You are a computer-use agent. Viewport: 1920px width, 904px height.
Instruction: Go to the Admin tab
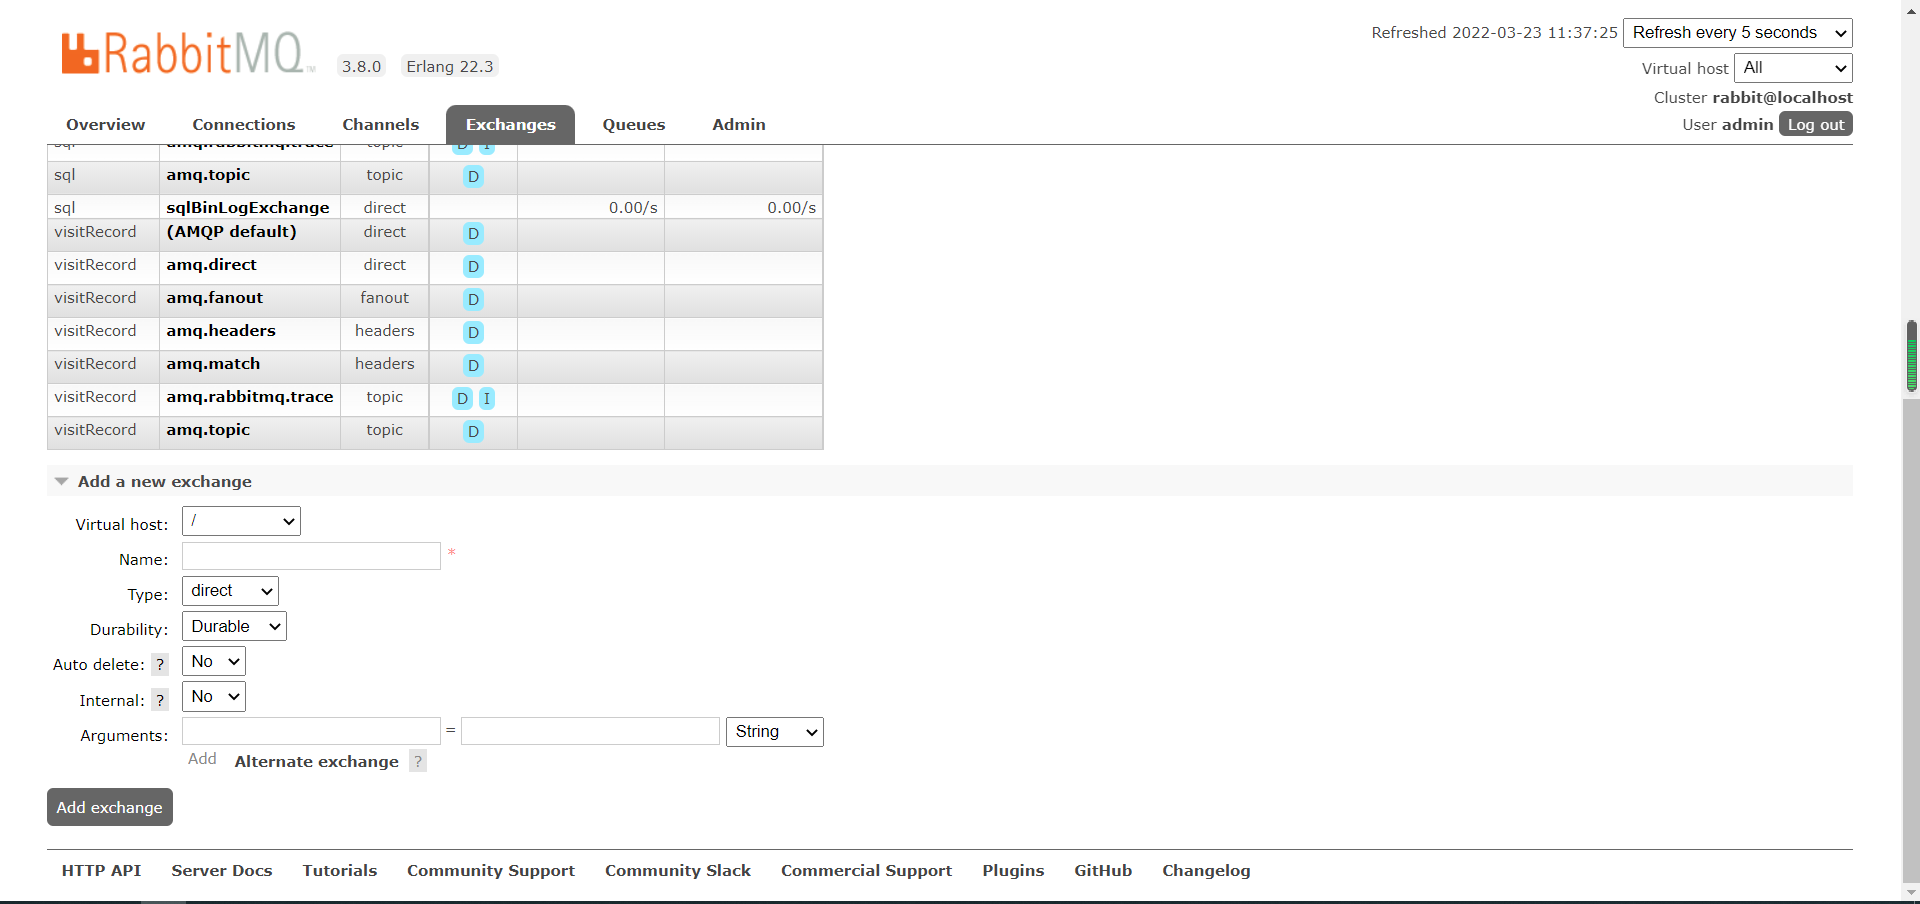point(739,125)
